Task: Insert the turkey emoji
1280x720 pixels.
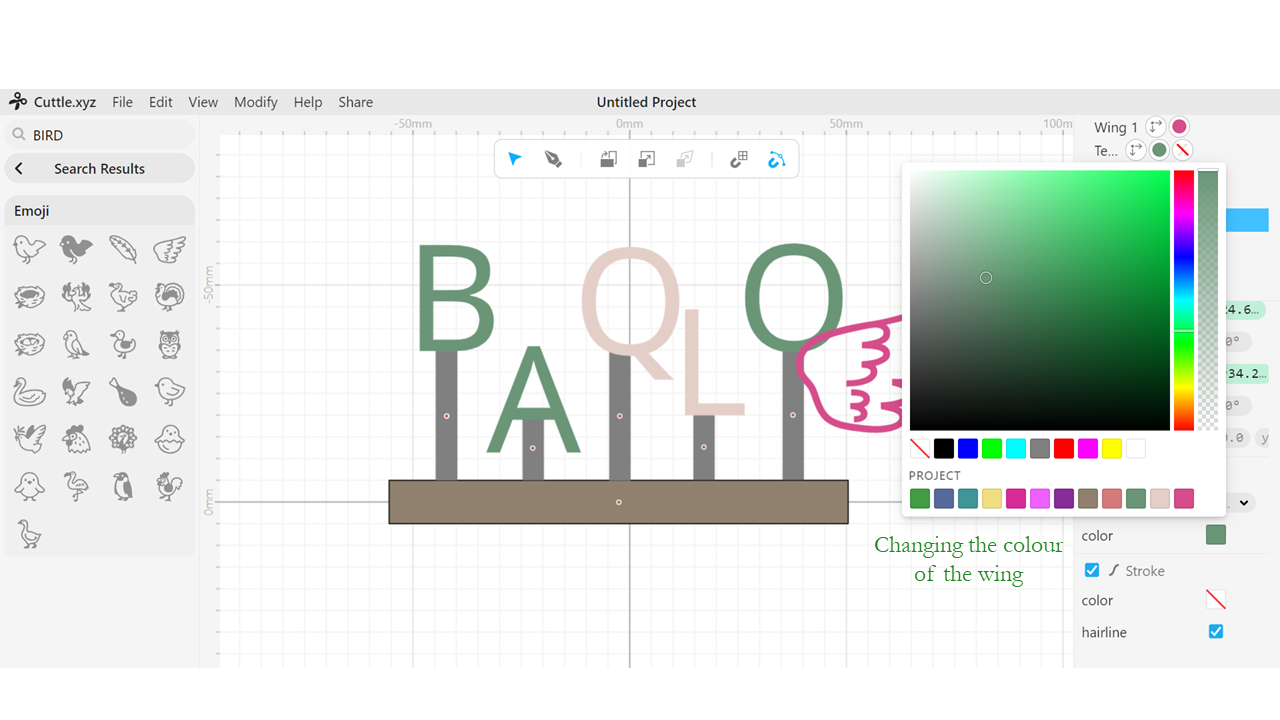Action: [170, 295]
